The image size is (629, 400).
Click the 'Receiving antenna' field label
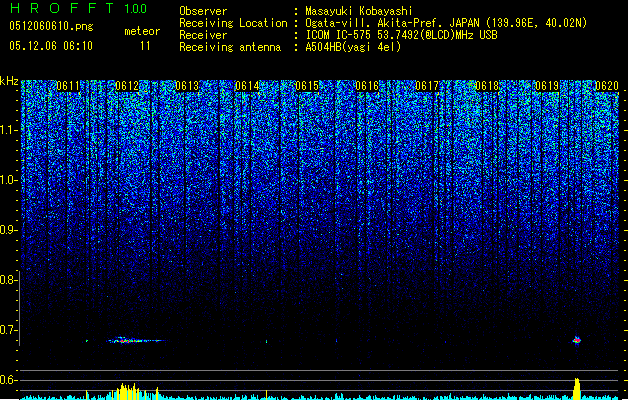click(230, 47)
